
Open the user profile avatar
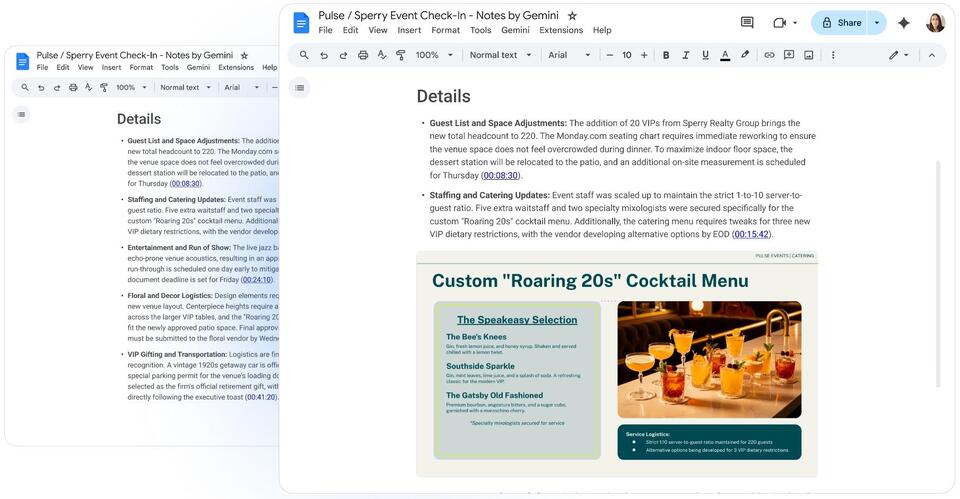point(935,23)
